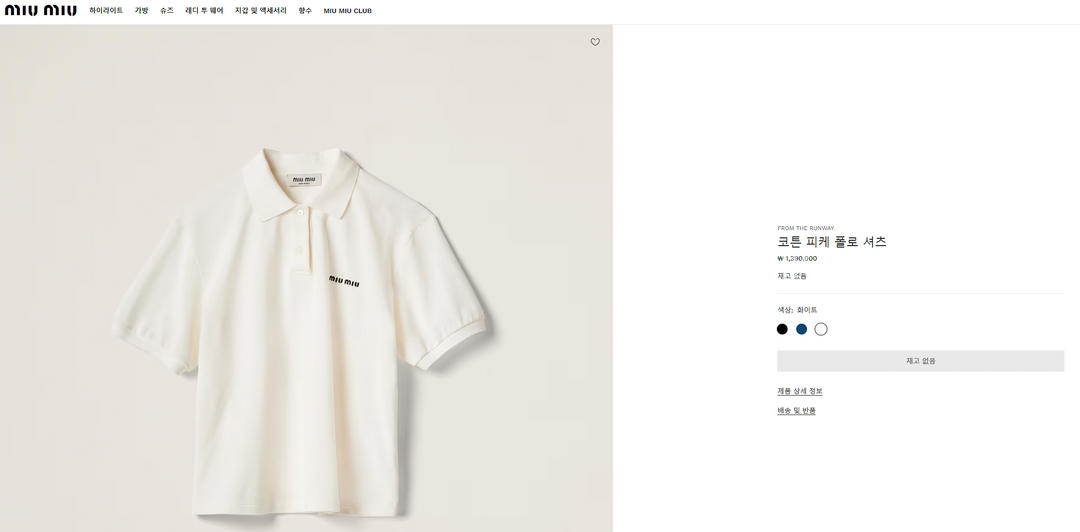Open the 배송 및 반품 link
This screenshot has width=1080, height=532.
[796, 411]
